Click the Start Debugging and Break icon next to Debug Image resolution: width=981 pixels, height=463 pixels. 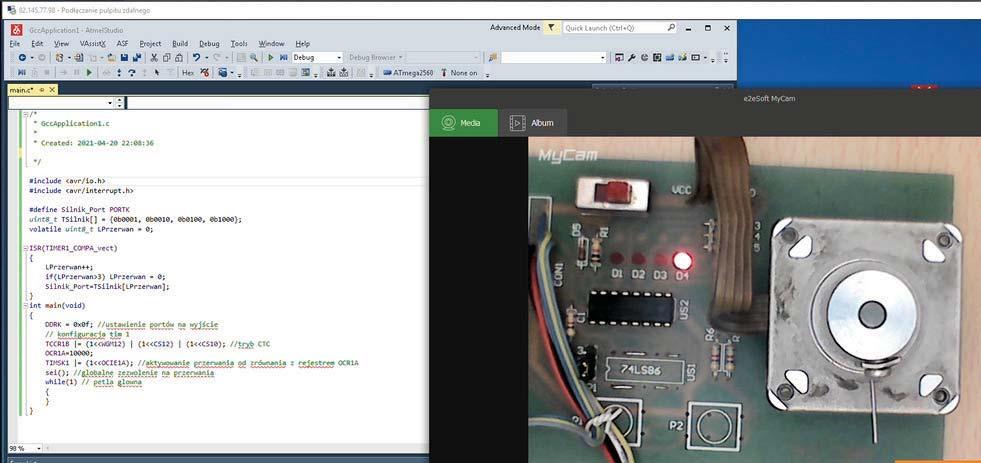[x=283, y=57]
